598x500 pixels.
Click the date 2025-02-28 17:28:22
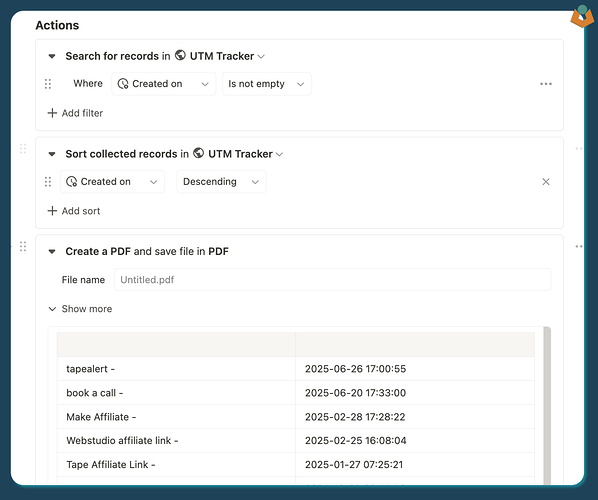(x=355, y=417)
